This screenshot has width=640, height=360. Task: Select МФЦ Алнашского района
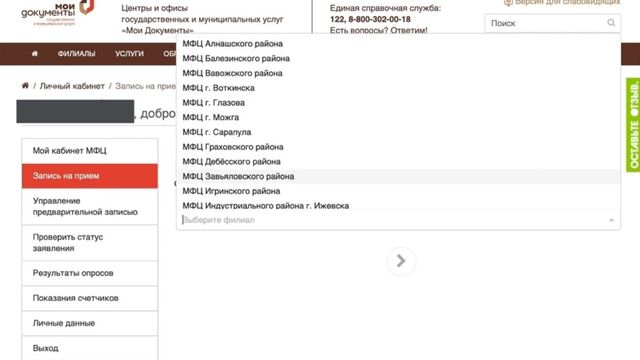399,44
